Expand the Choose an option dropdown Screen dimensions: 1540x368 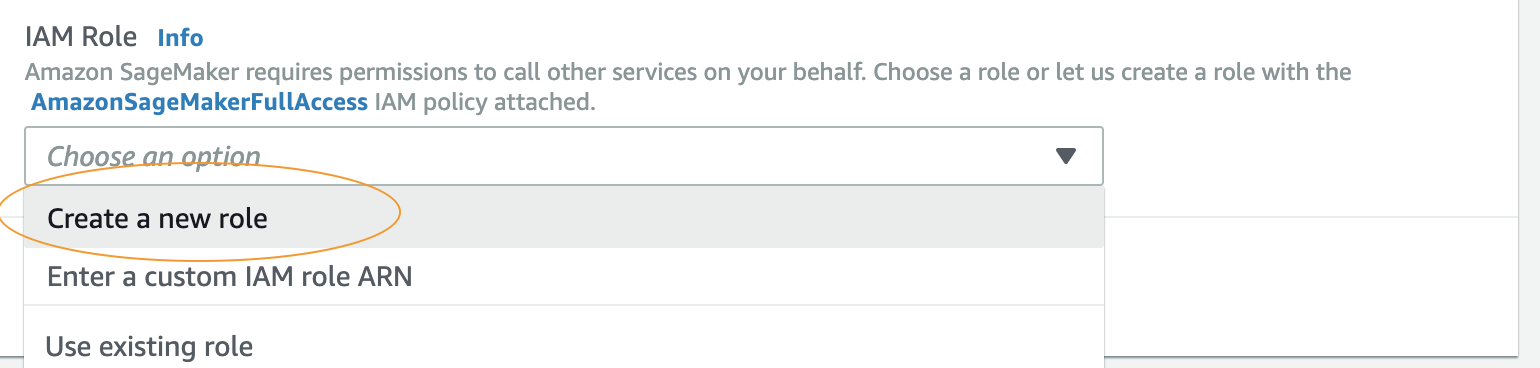tap(564, 156)
